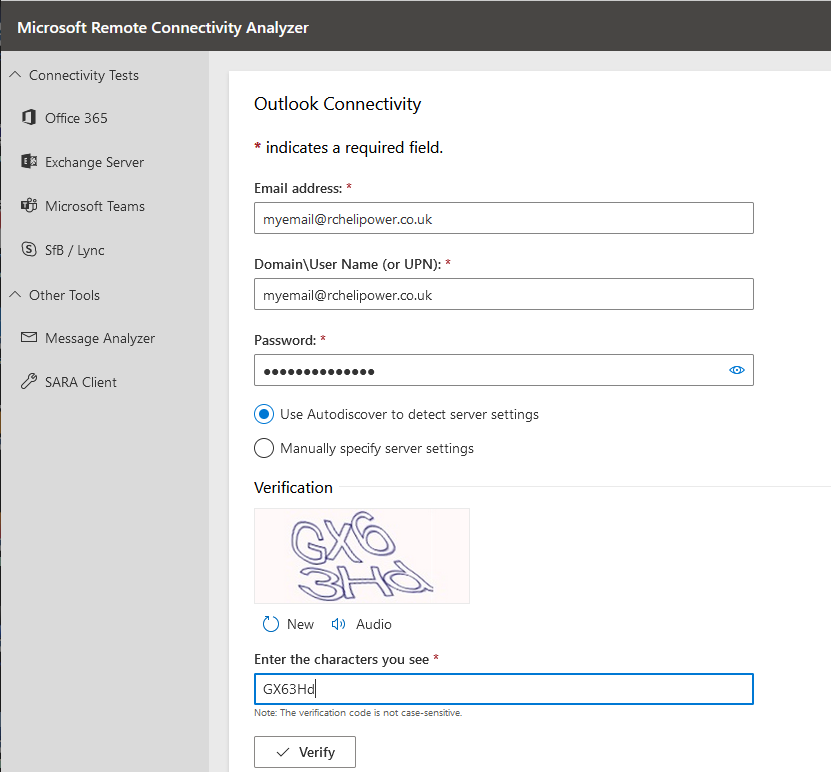Click the Exchange Server icon
Image resolution: width=831 pixels, height=772 pixels.
click(29, 161)
